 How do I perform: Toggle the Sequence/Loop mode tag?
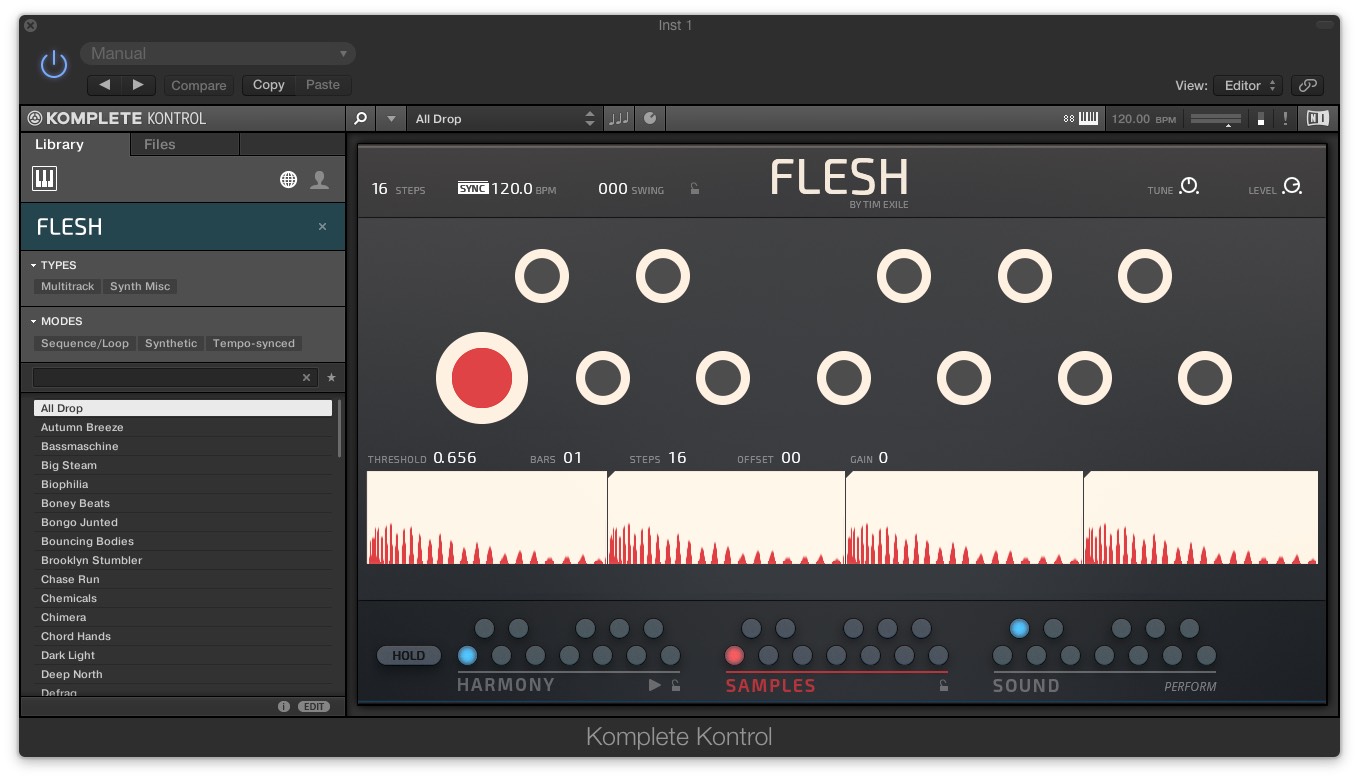coord(85,343)
